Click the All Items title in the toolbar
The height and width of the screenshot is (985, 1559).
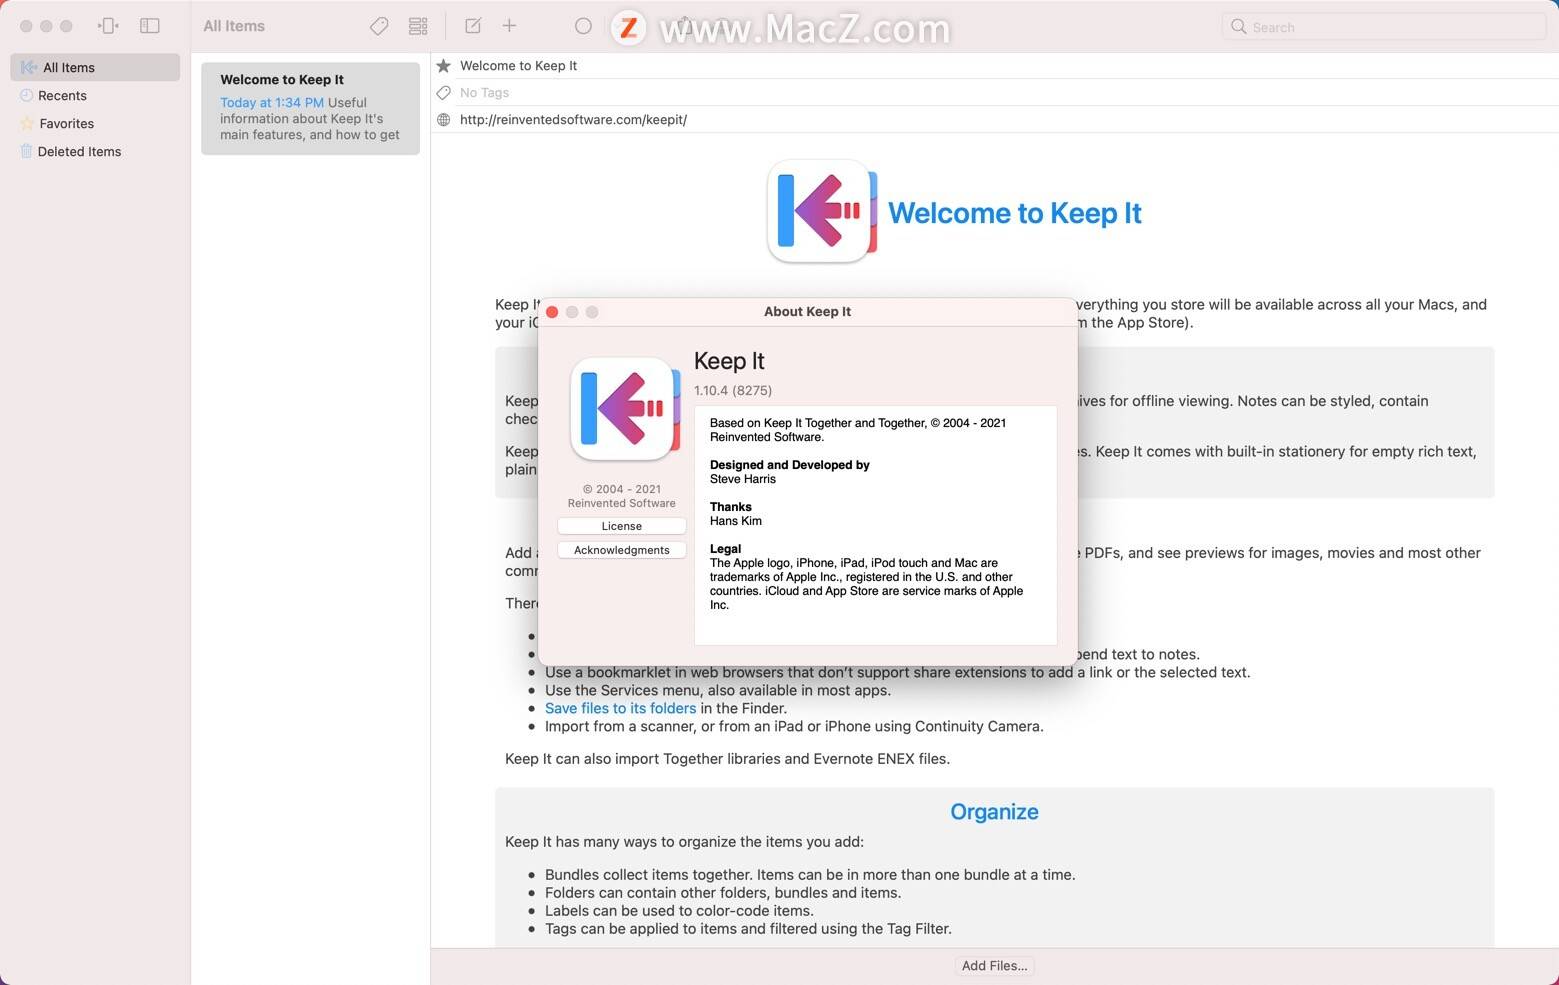pos(234,26)
